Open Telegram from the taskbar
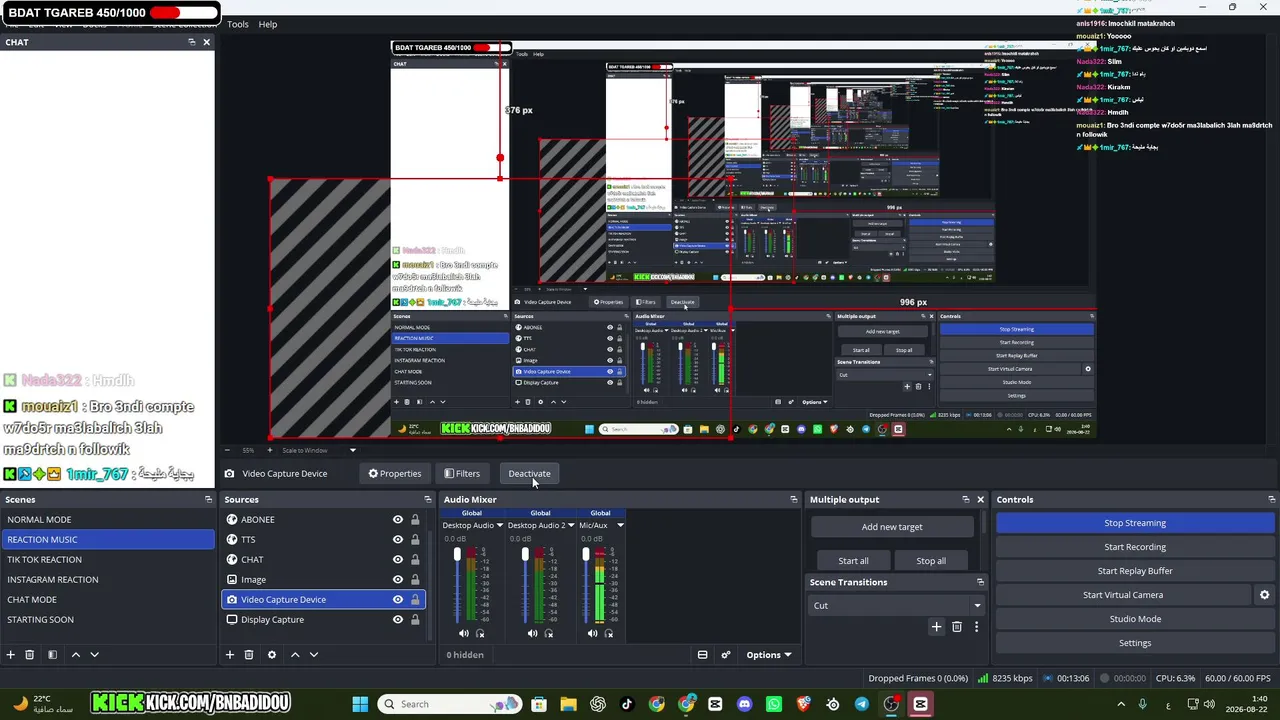This screenshot has width=1280, height=720. point(862,704)
